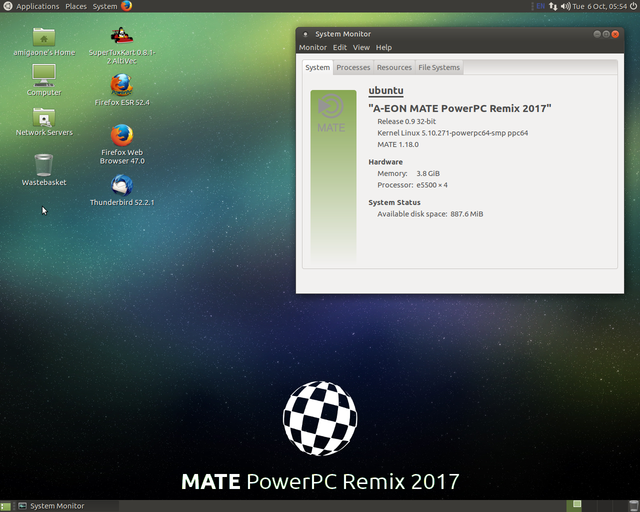Click the System Monitor taskbar button
Image resolution: width=640 pixels, height=512 pixels.
pyautogui.click(x=67, y=506)
